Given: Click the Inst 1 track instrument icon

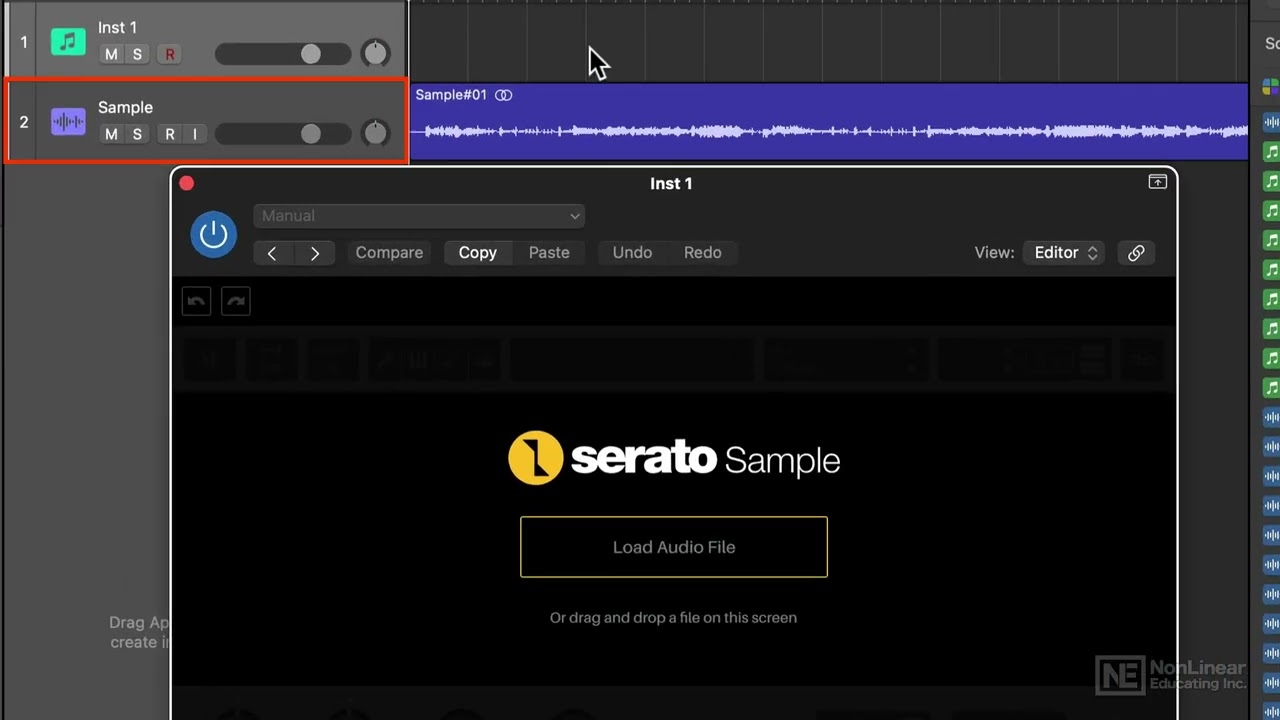Looking at the screenshot, I should click(x=68, y=42).
